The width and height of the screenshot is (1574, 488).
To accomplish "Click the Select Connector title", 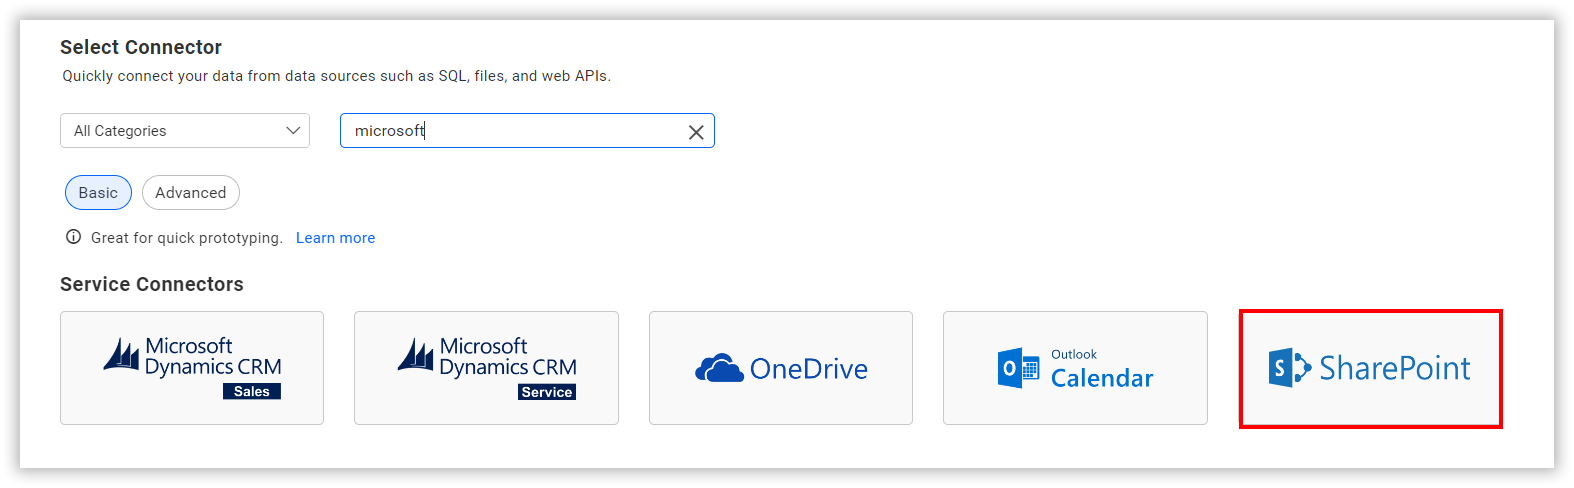I will [x=141, y=47].
